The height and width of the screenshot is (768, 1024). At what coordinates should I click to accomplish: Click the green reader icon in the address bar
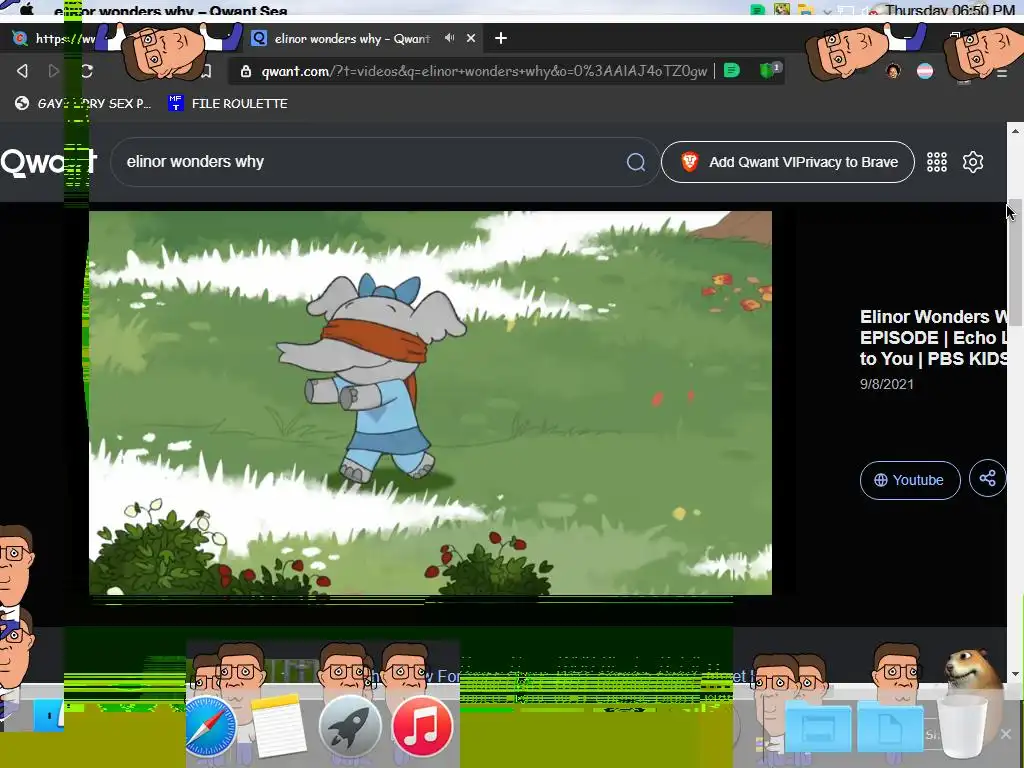[x=732, y=71]
